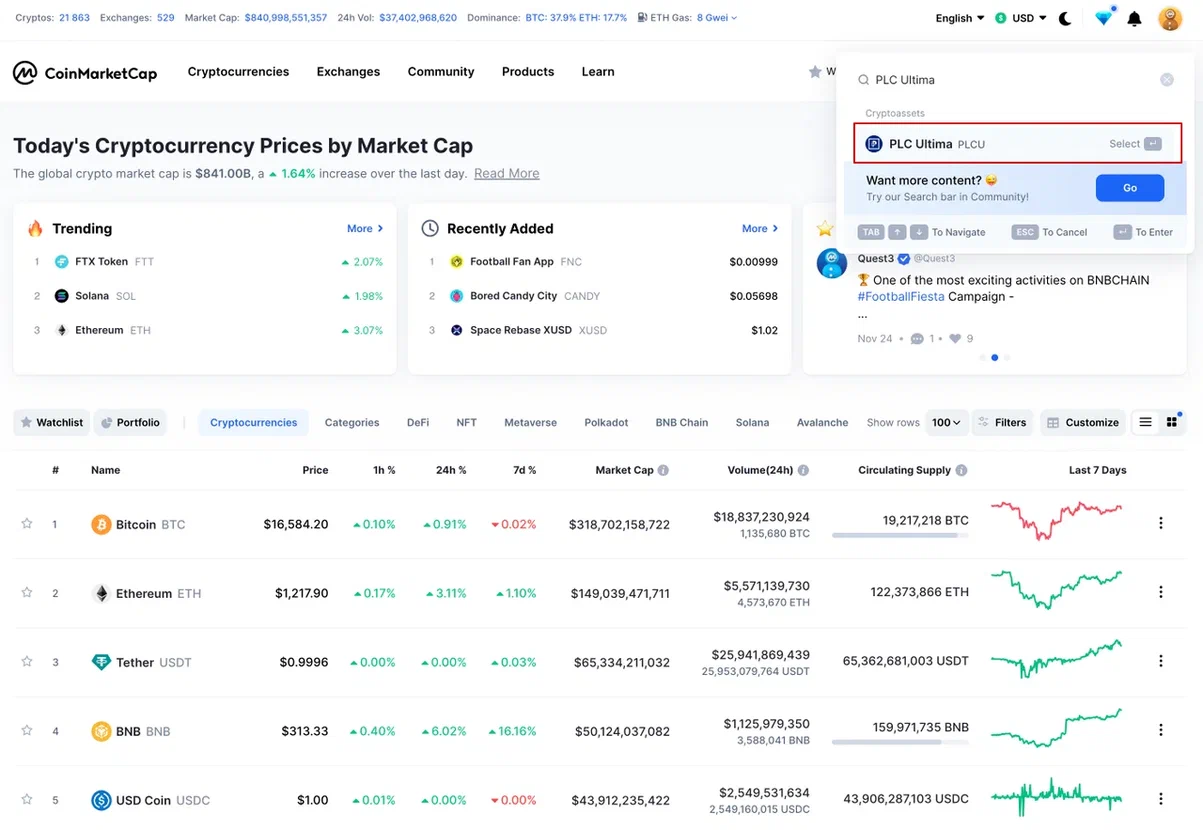Click Market Cap info icon
This screenshot has width=1203, height=830.
(663, 470)
